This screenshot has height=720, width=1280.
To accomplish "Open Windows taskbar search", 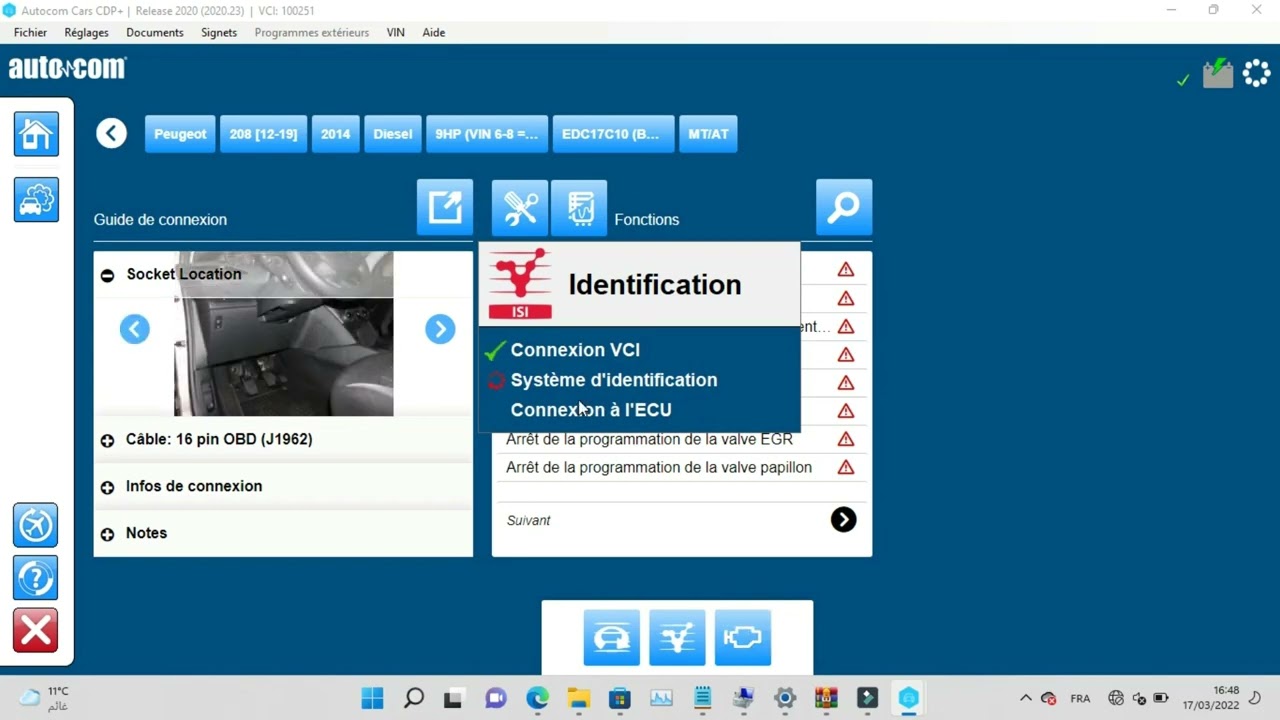I will pyautogui.click(x=413, y=698).
